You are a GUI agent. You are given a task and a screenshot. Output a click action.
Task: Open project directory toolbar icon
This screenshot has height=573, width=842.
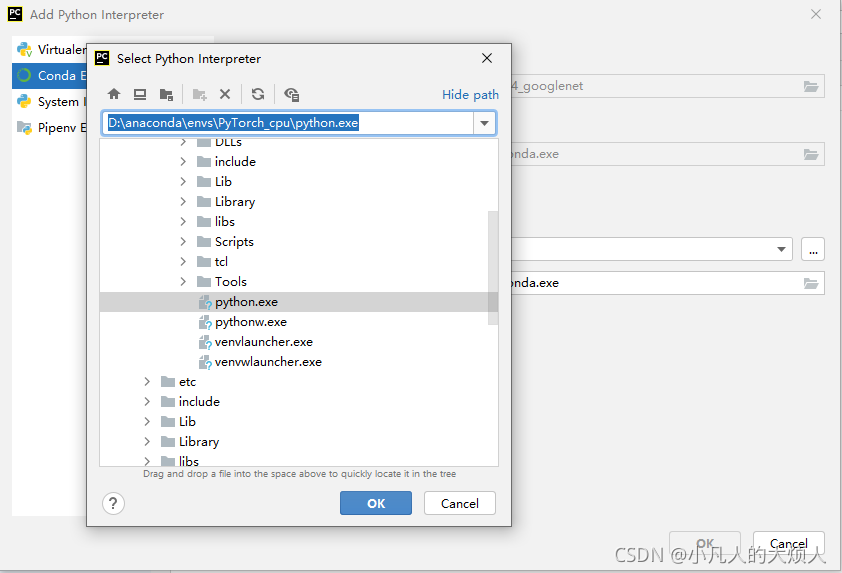[166, 95]
